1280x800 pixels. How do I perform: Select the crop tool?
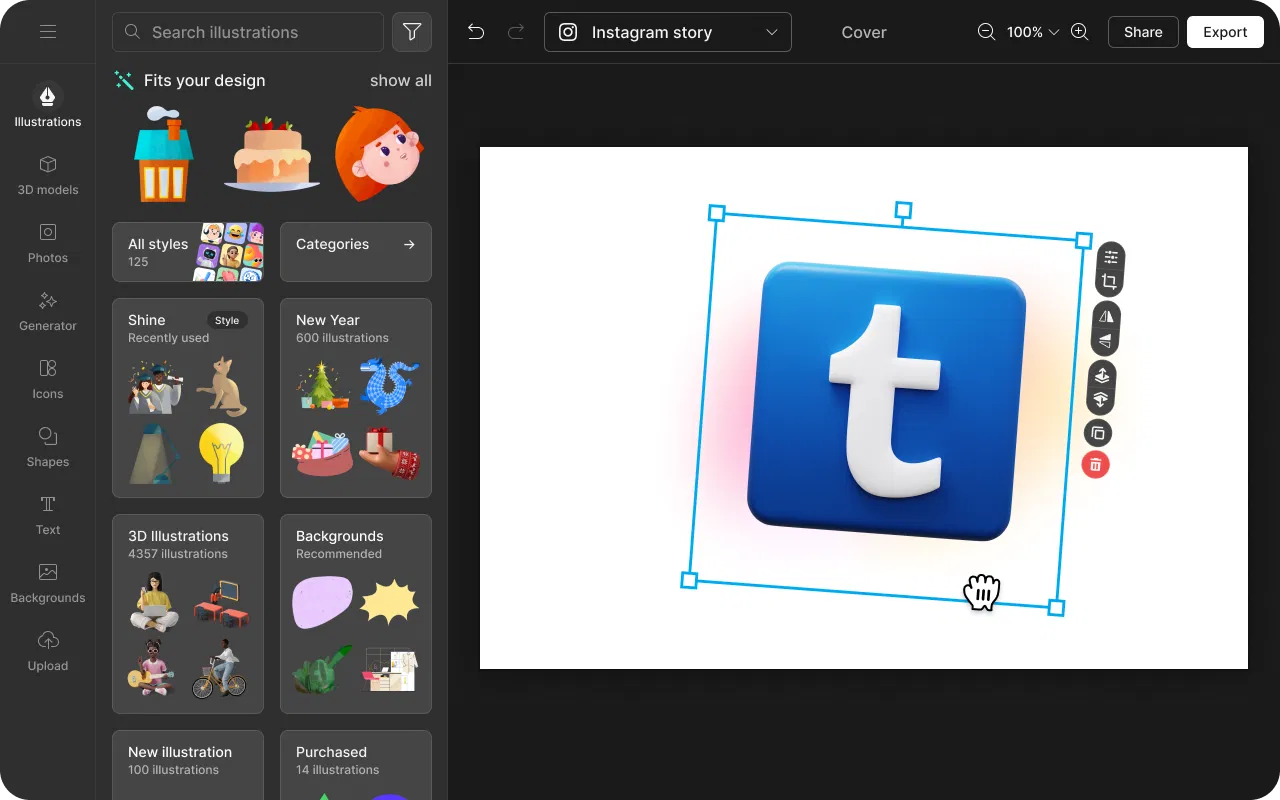click(x=1110, y=282)
